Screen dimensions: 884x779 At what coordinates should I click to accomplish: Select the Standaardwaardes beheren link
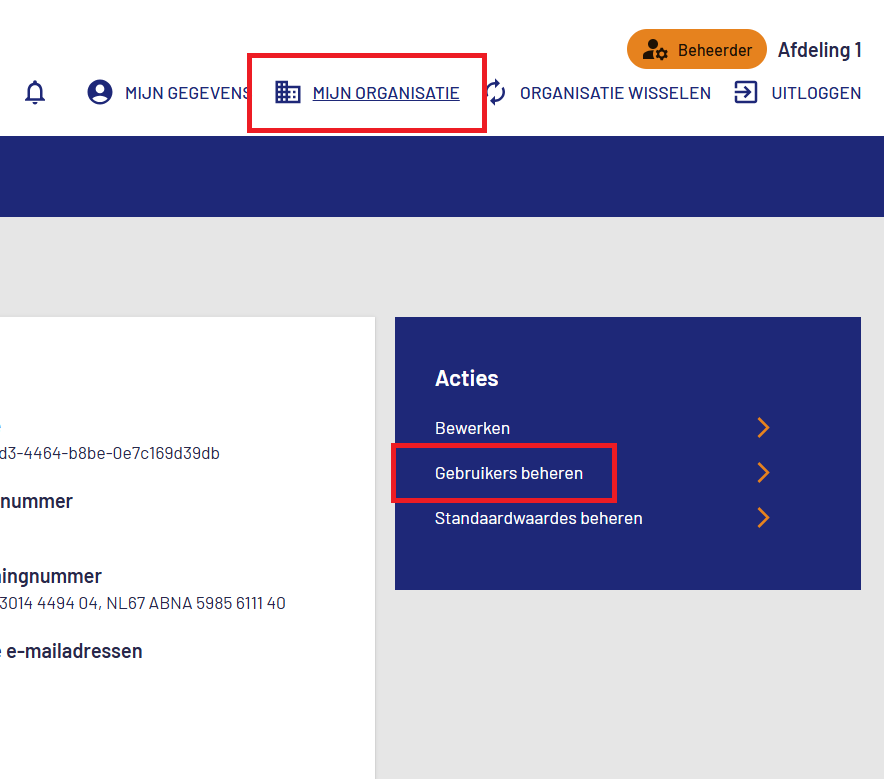coord(538,518)
